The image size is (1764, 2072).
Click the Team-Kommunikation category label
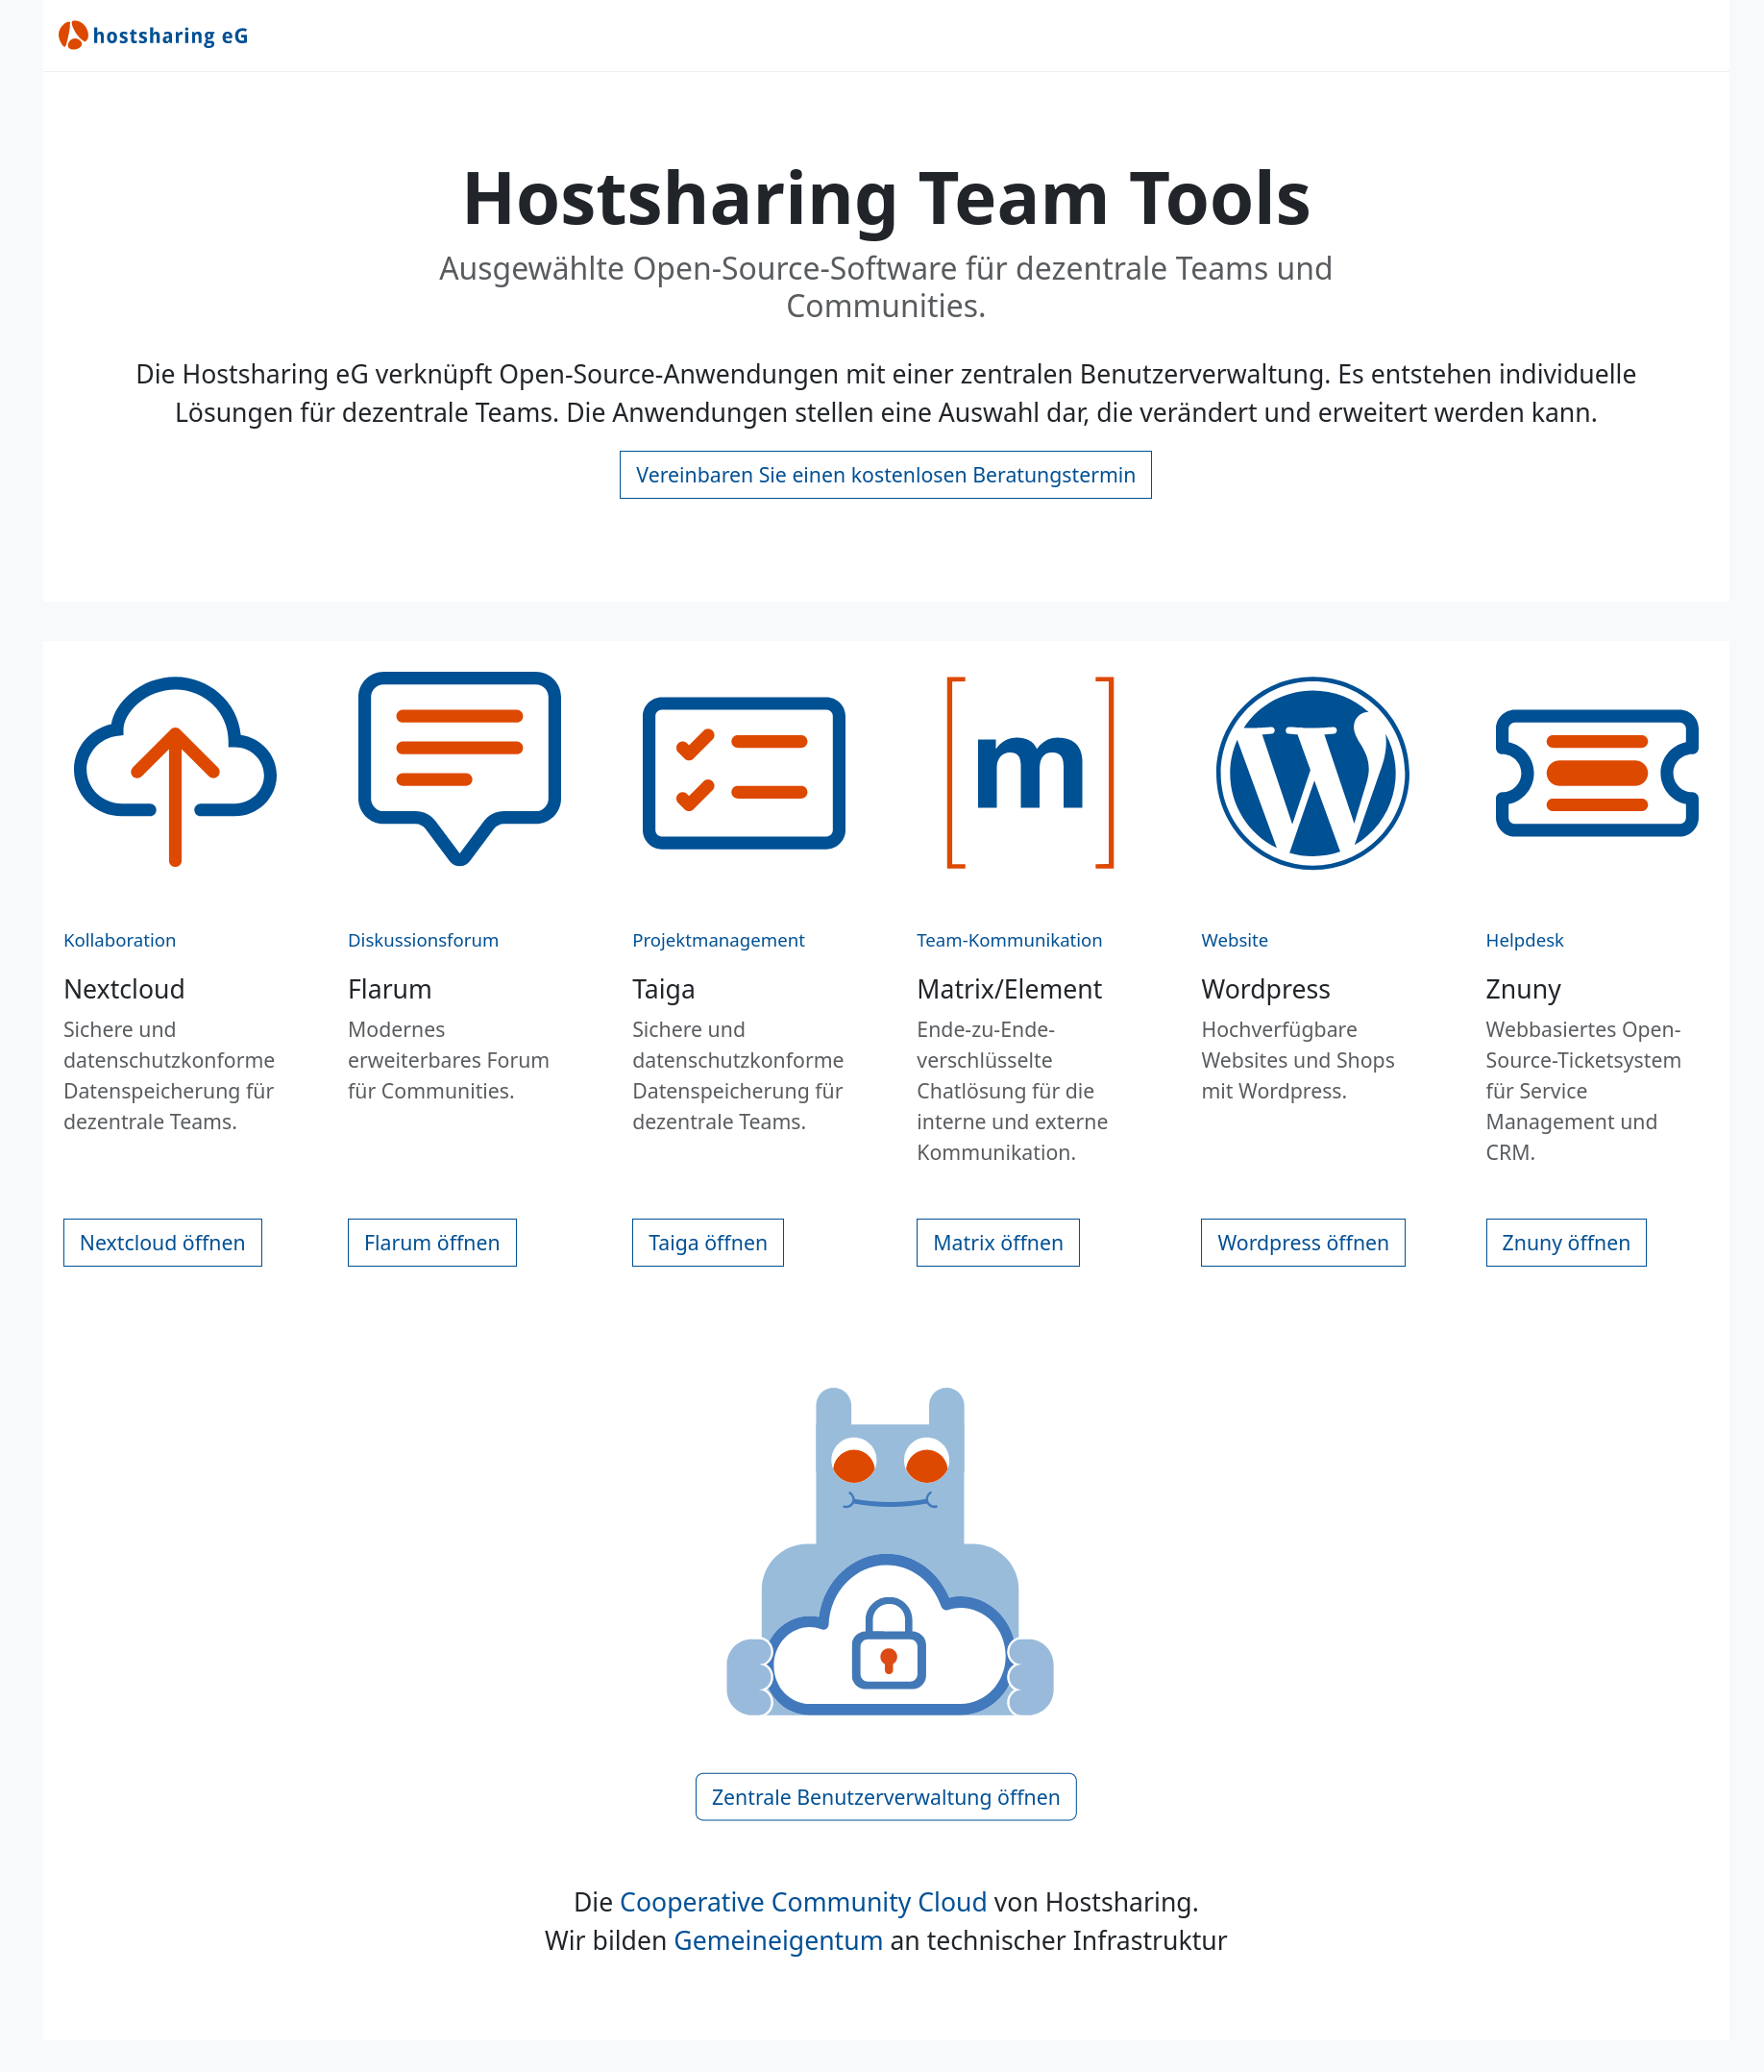click(1009, 940)
